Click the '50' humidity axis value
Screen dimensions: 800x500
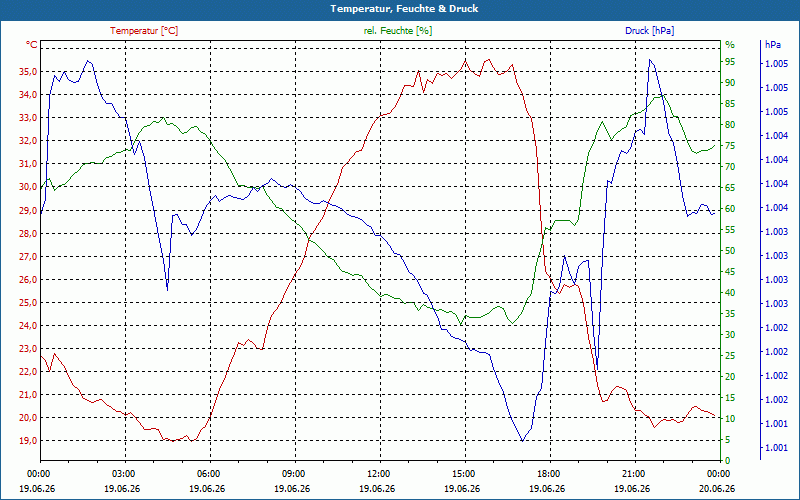730,251
